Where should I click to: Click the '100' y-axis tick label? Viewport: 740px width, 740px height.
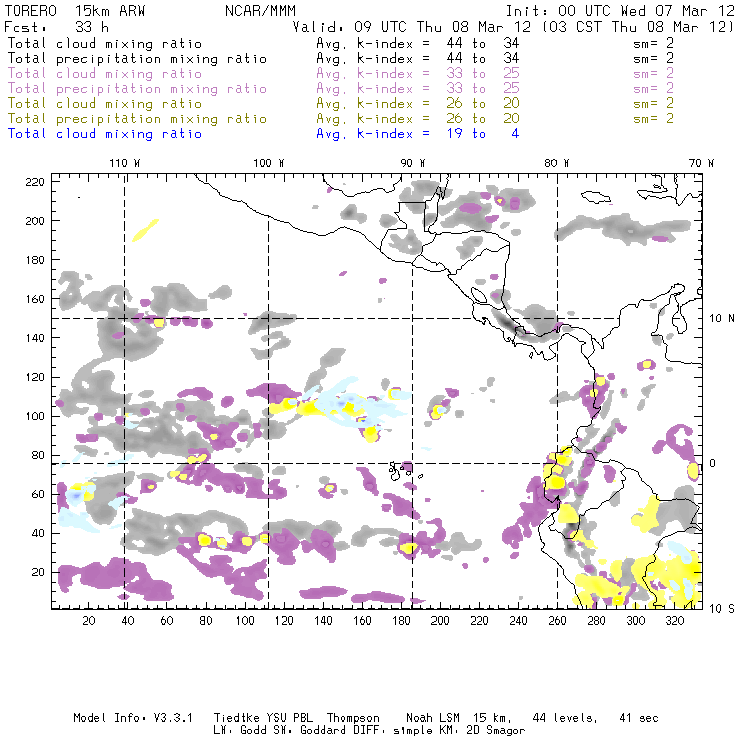tap(35, 416)
